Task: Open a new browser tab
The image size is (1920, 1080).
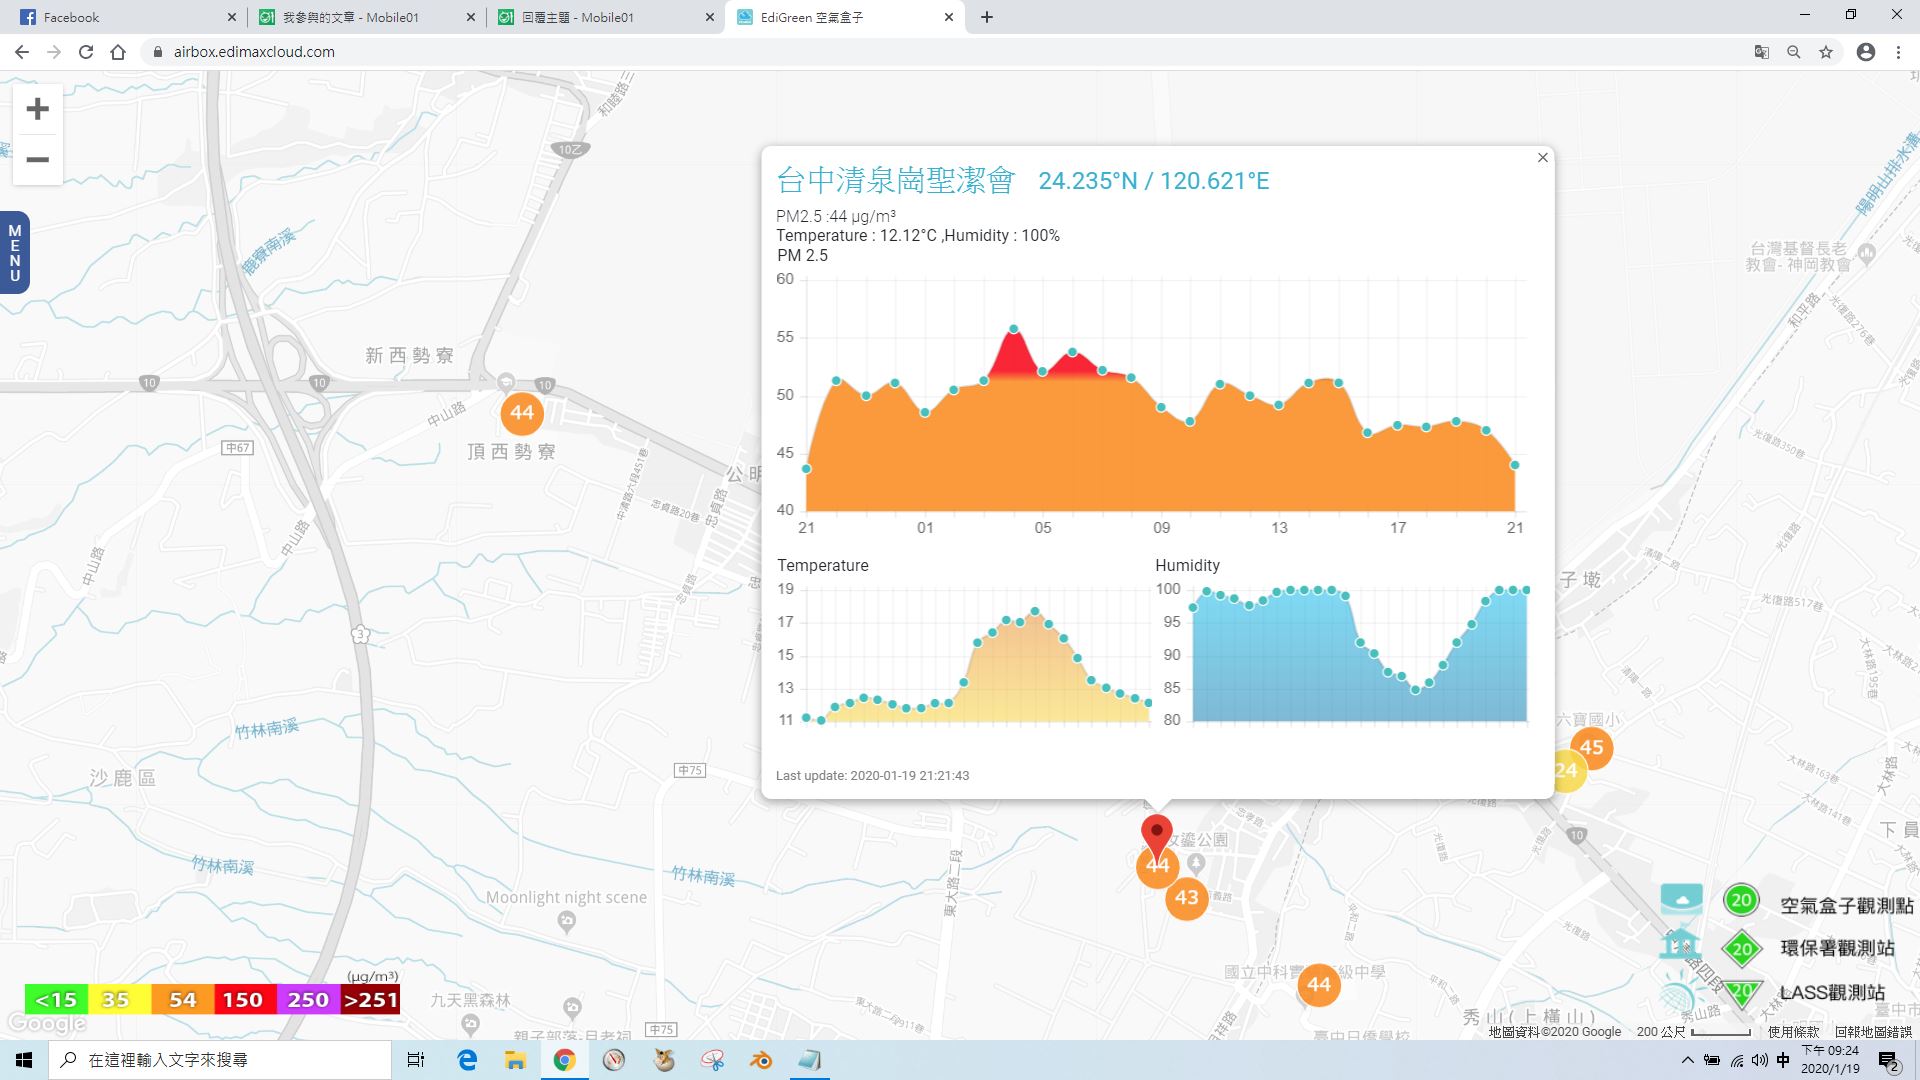Action: coord(987,17)
